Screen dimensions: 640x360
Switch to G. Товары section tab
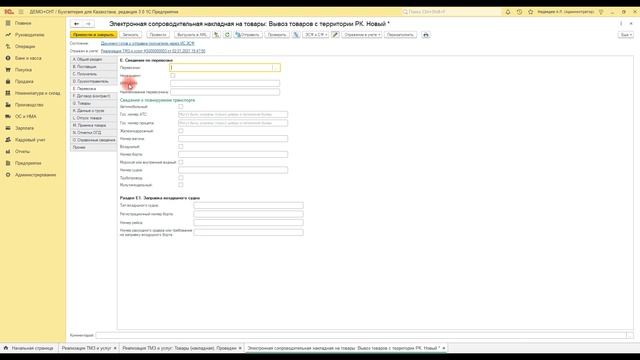click(93, 103)
